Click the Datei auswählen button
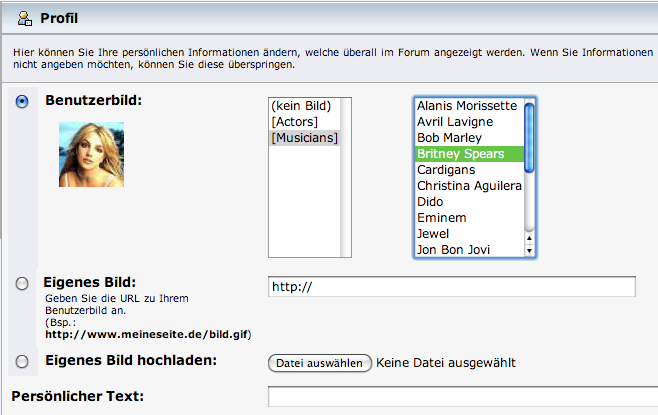658x415 pixels. 320,363
